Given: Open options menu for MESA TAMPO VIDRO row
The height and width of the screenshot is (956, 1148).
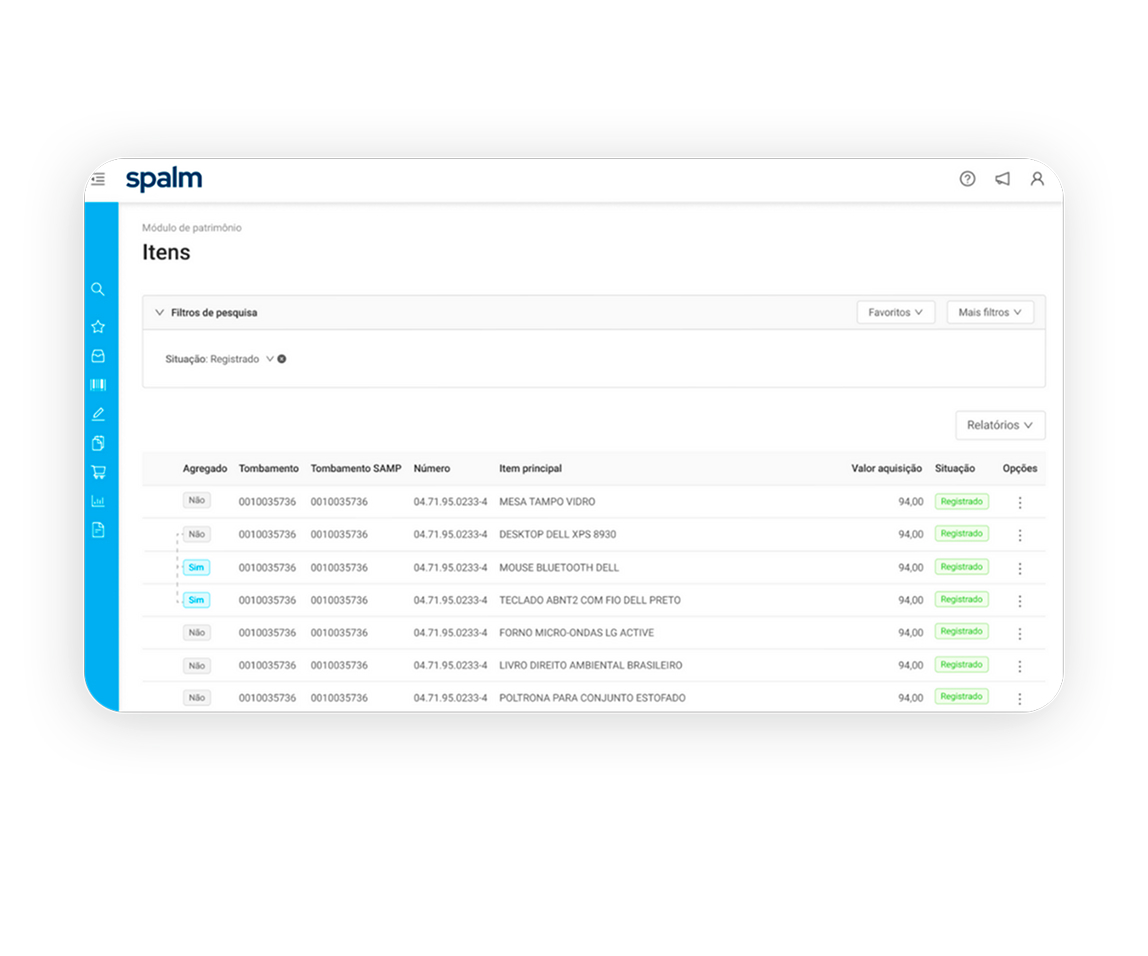Looking at the screenshot, I should tap(1020, 503).
